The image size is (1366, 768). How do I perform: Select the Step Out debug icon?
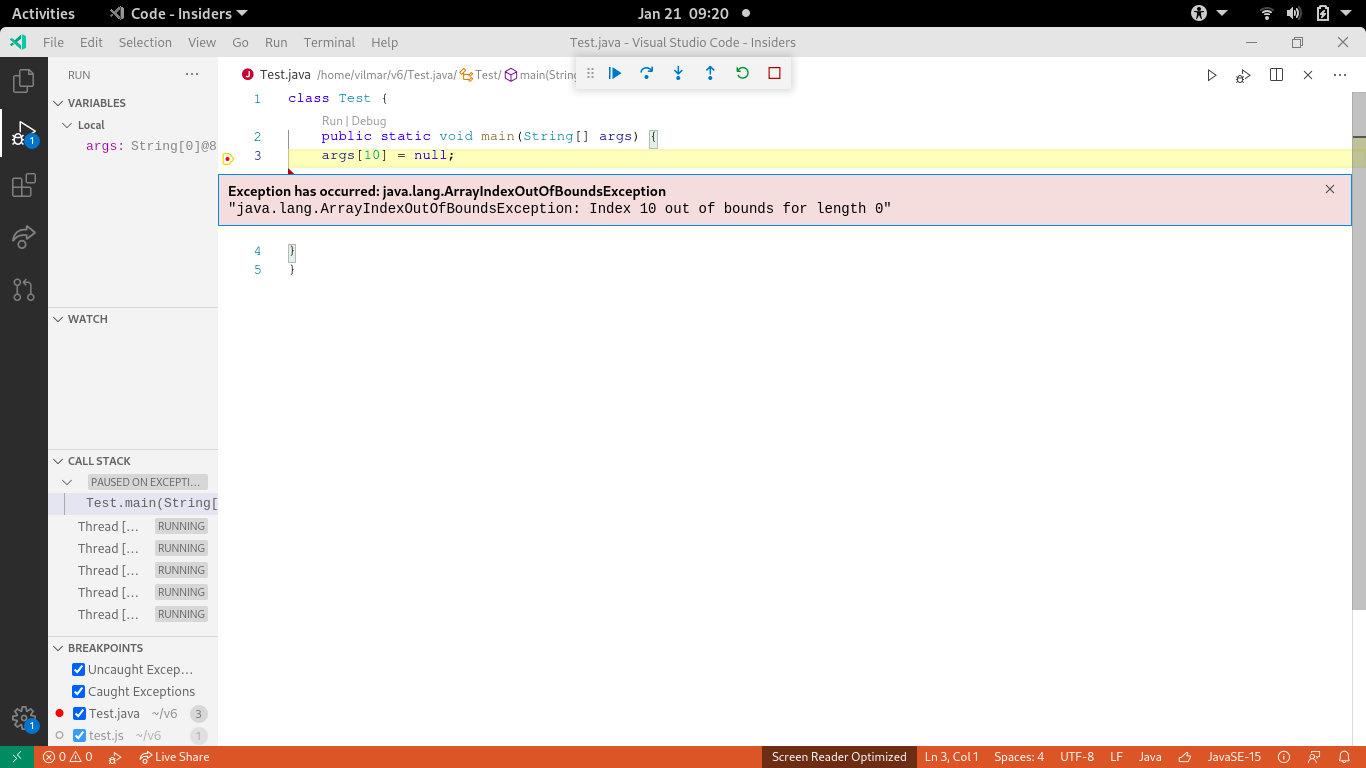tap(710, 73)
